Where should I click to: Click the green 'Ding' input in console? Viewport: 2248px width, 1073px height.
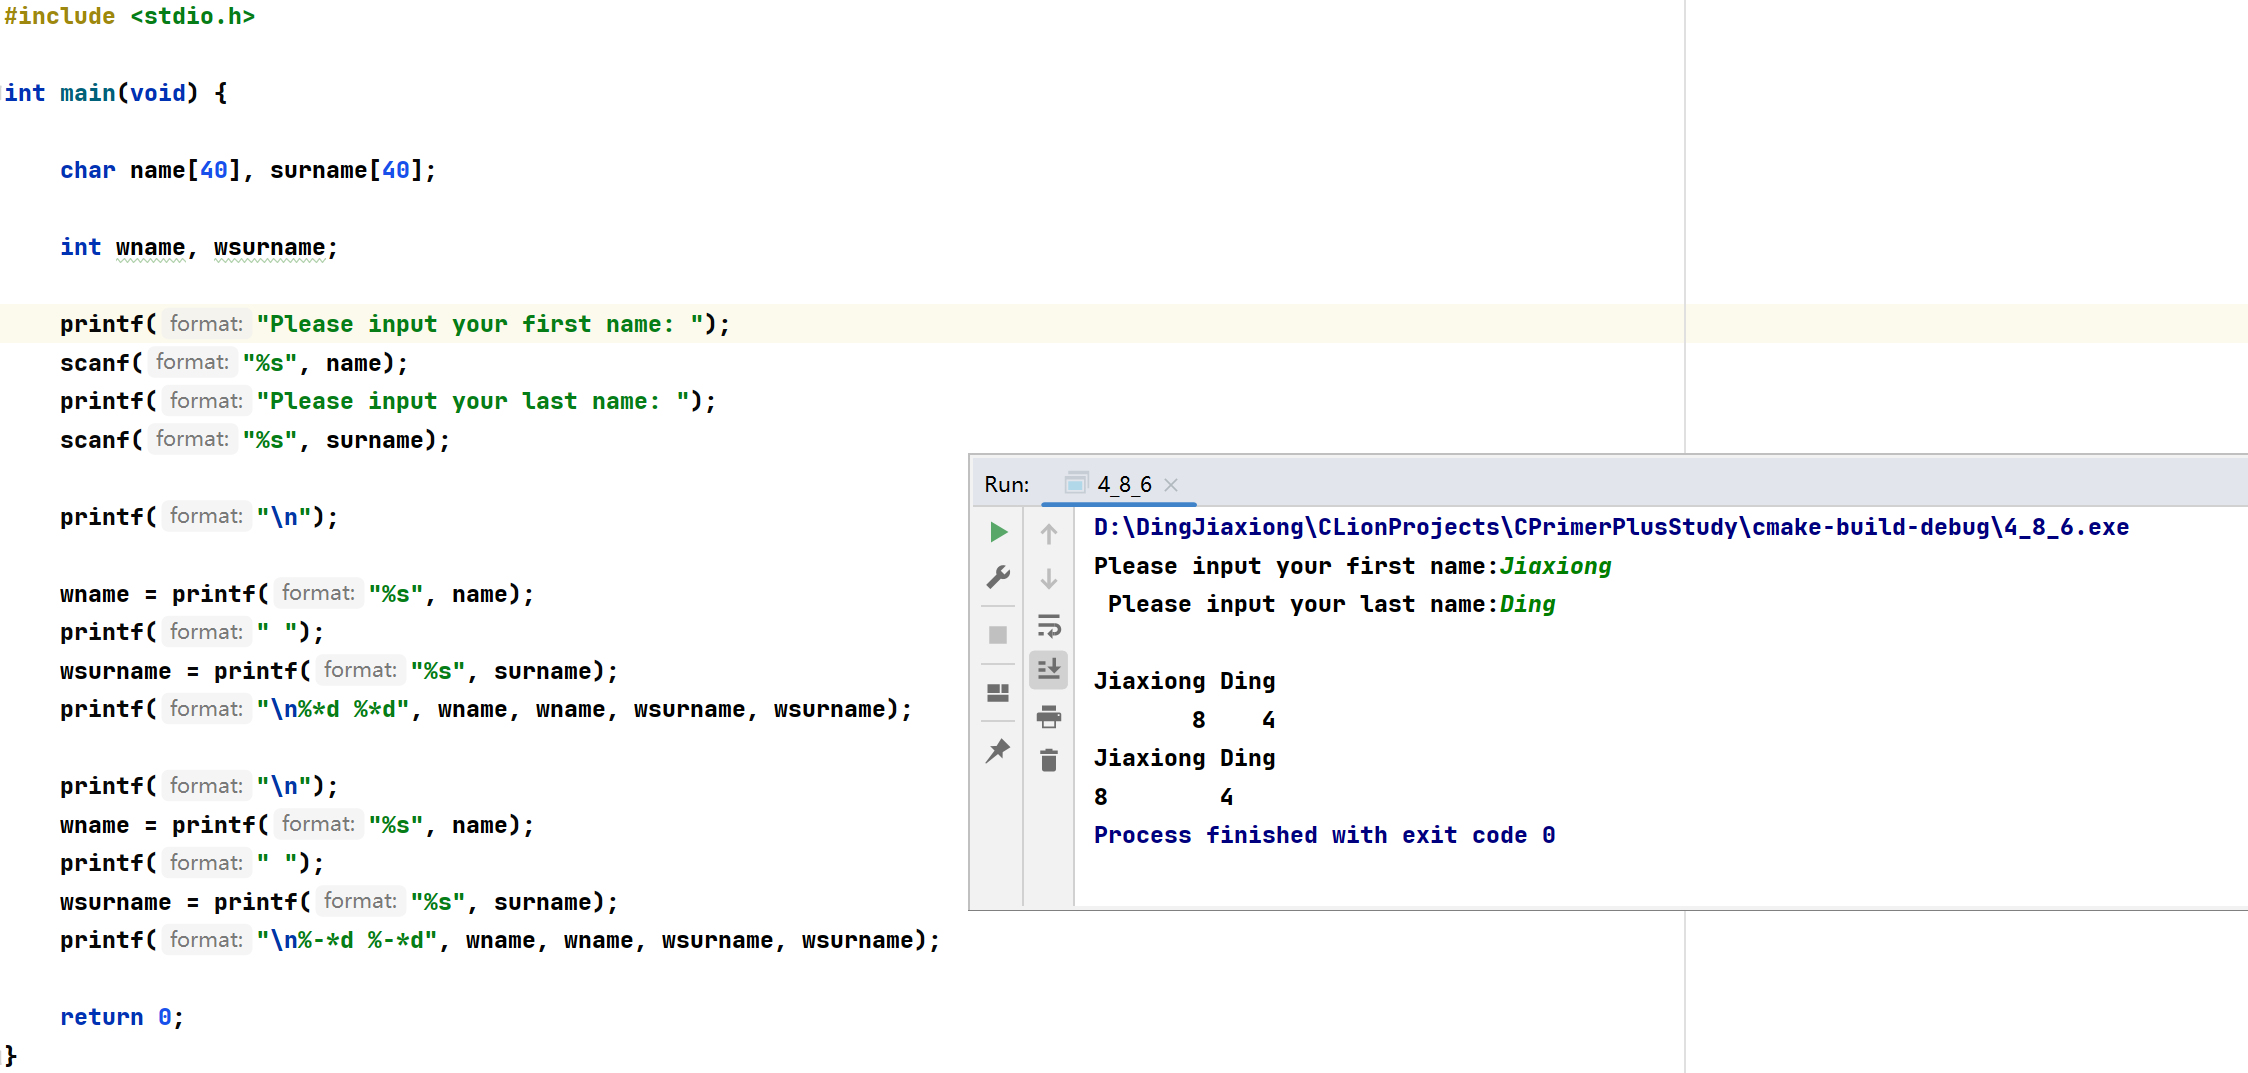point(1527,604)
